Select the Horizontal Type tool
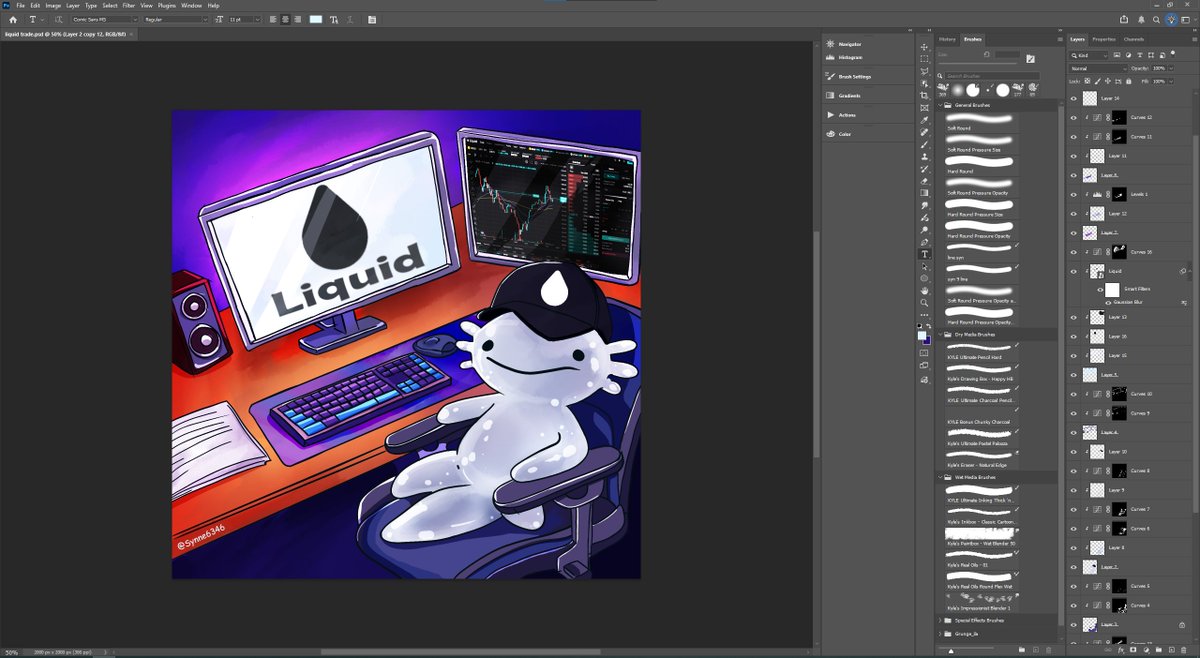This screenshot has width=1200, height=658. pos(925,254)
